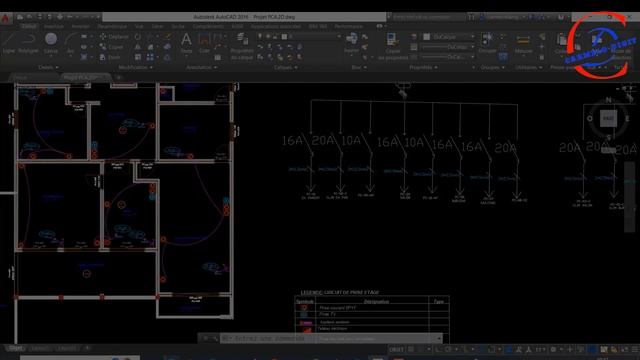
Task: Click the keyword search field in title bar
Action: tap(428, 17)
